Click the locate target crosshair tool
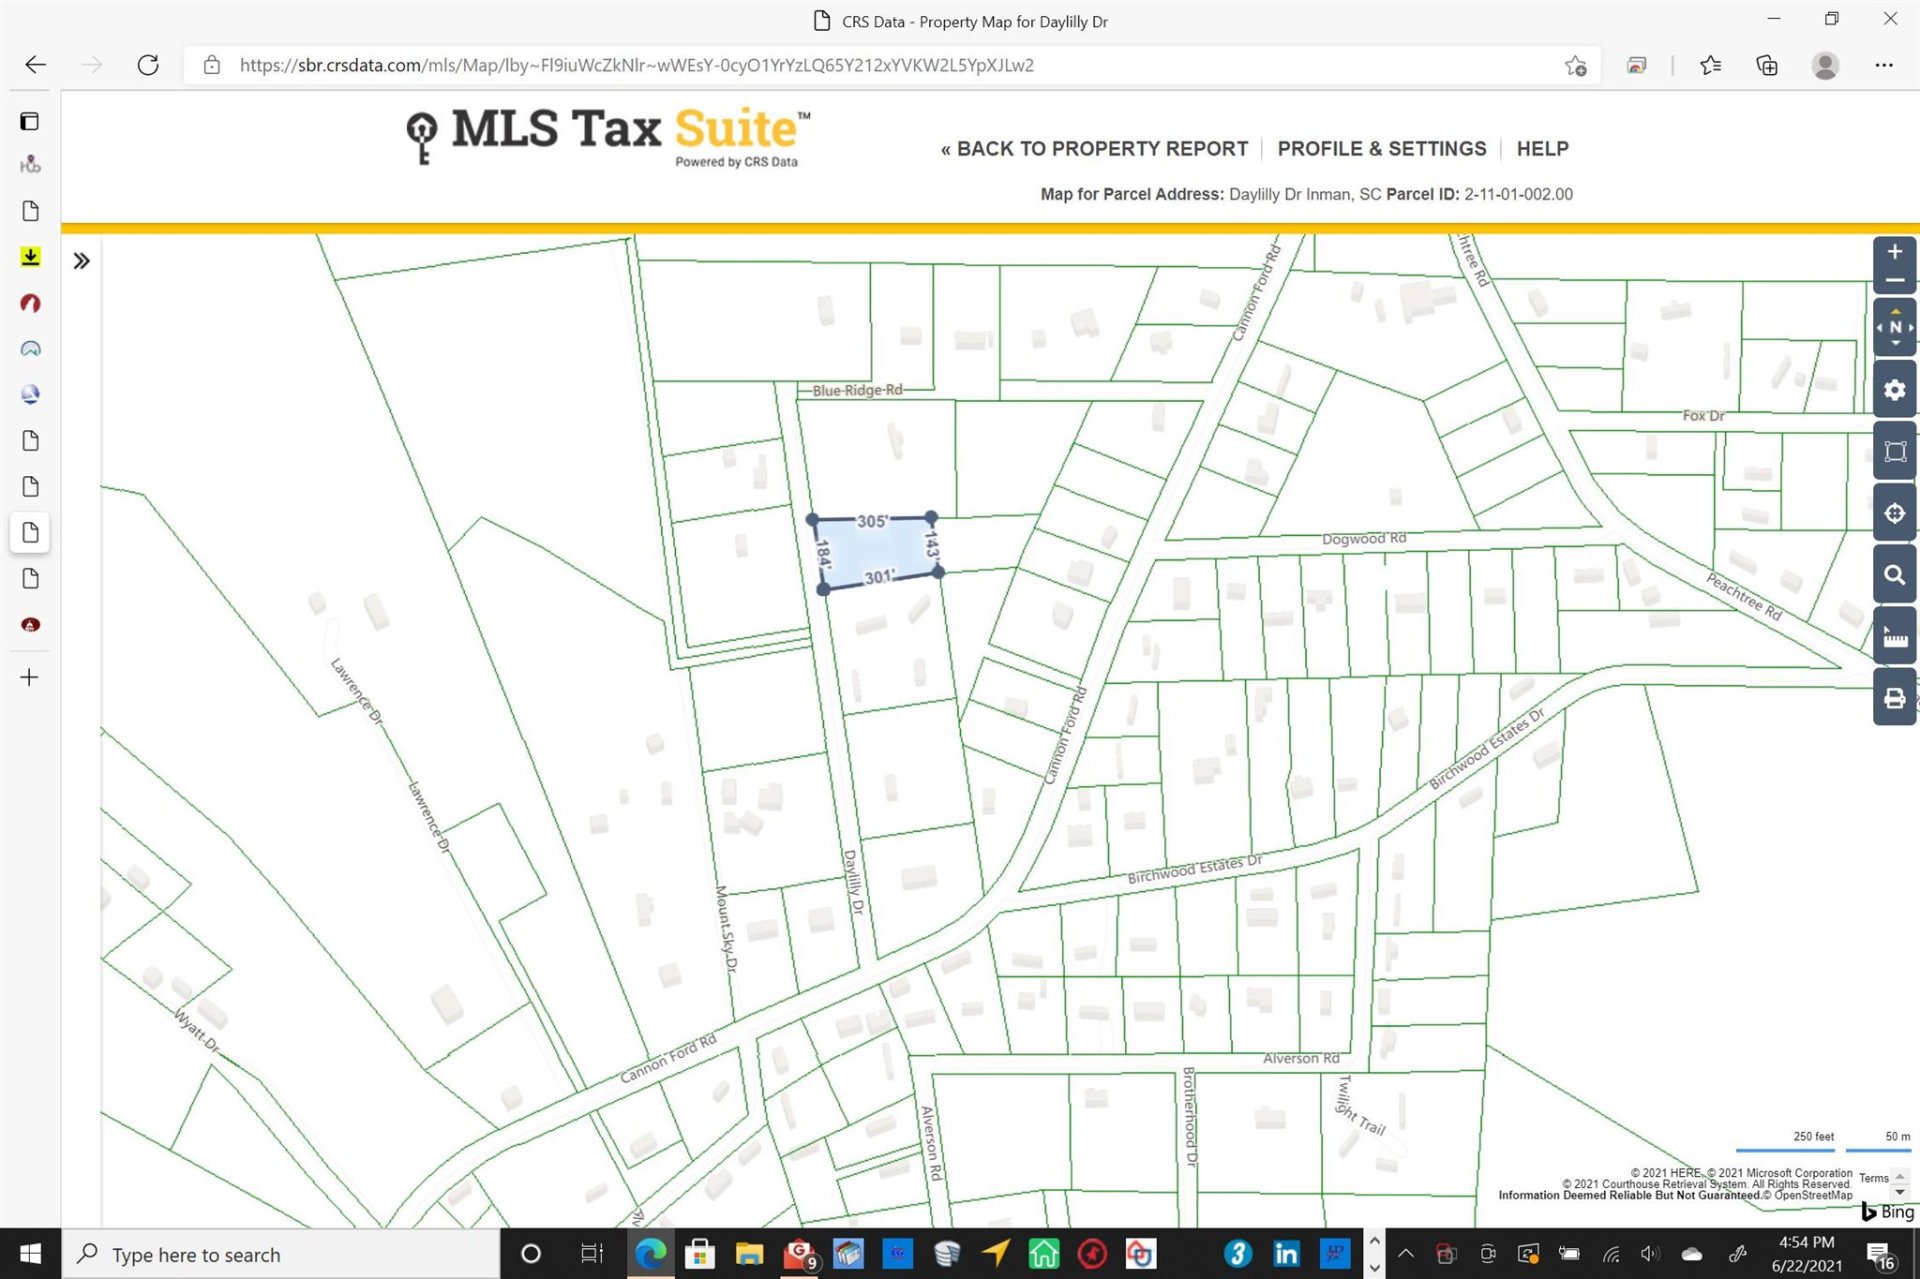This screenshot has width=1920, height=1279. (1894, 513)
